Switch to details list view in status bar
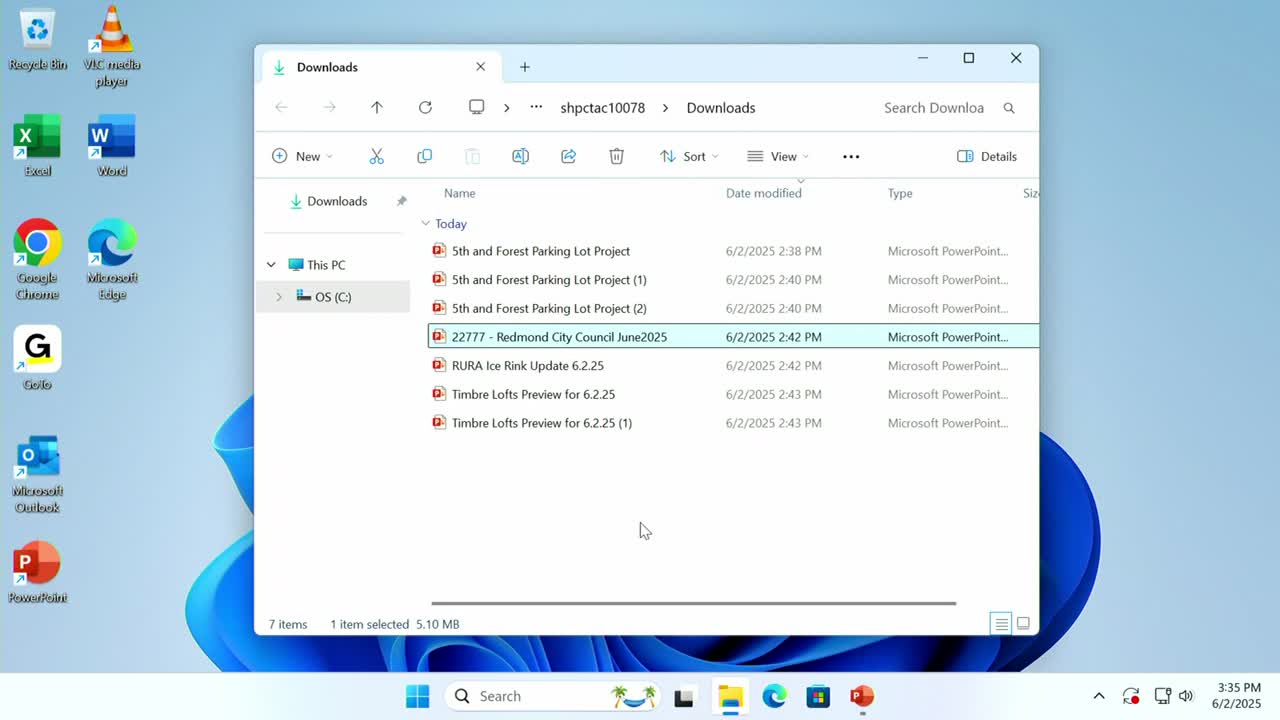The height and width of the screenshot is (720, 1280). [1001, 624]
